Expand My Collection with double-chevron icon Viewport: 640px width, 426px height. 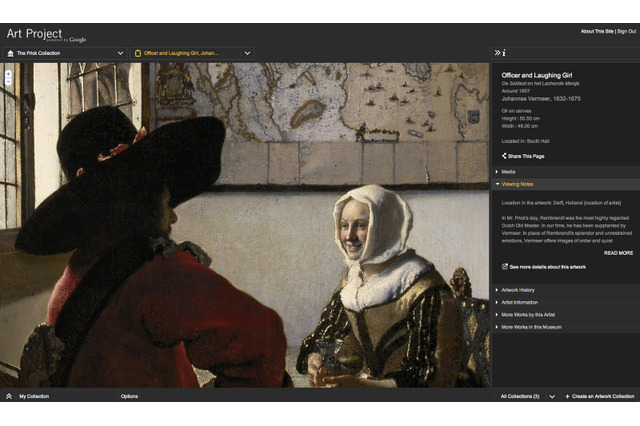9,396
